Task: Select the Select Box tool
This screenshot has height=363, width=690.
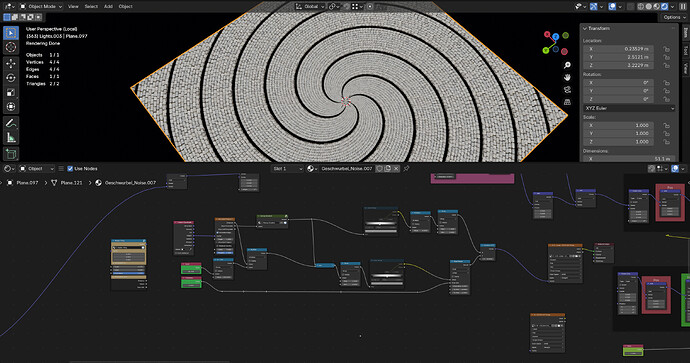Action: point(11,33)
